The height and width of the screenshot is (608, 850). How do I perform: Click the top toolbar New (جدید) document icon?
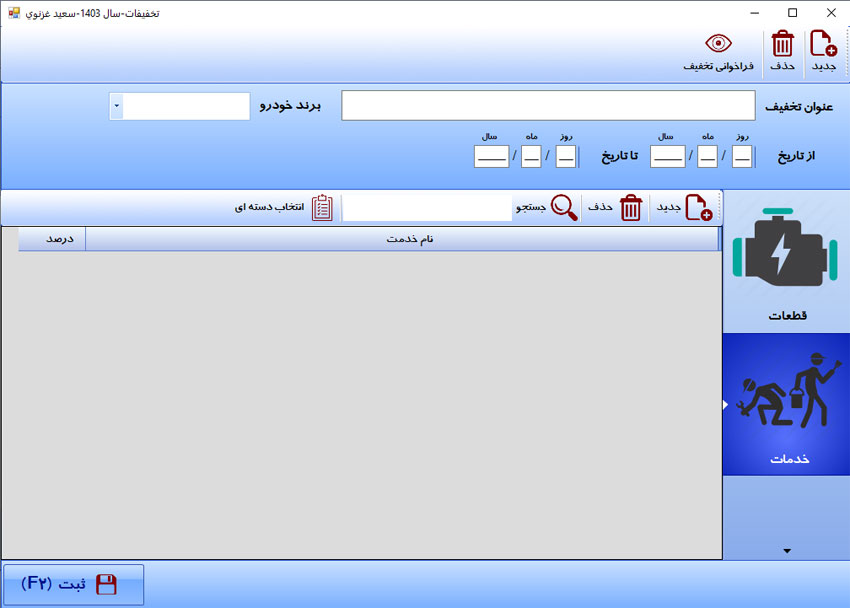(823, 45)
